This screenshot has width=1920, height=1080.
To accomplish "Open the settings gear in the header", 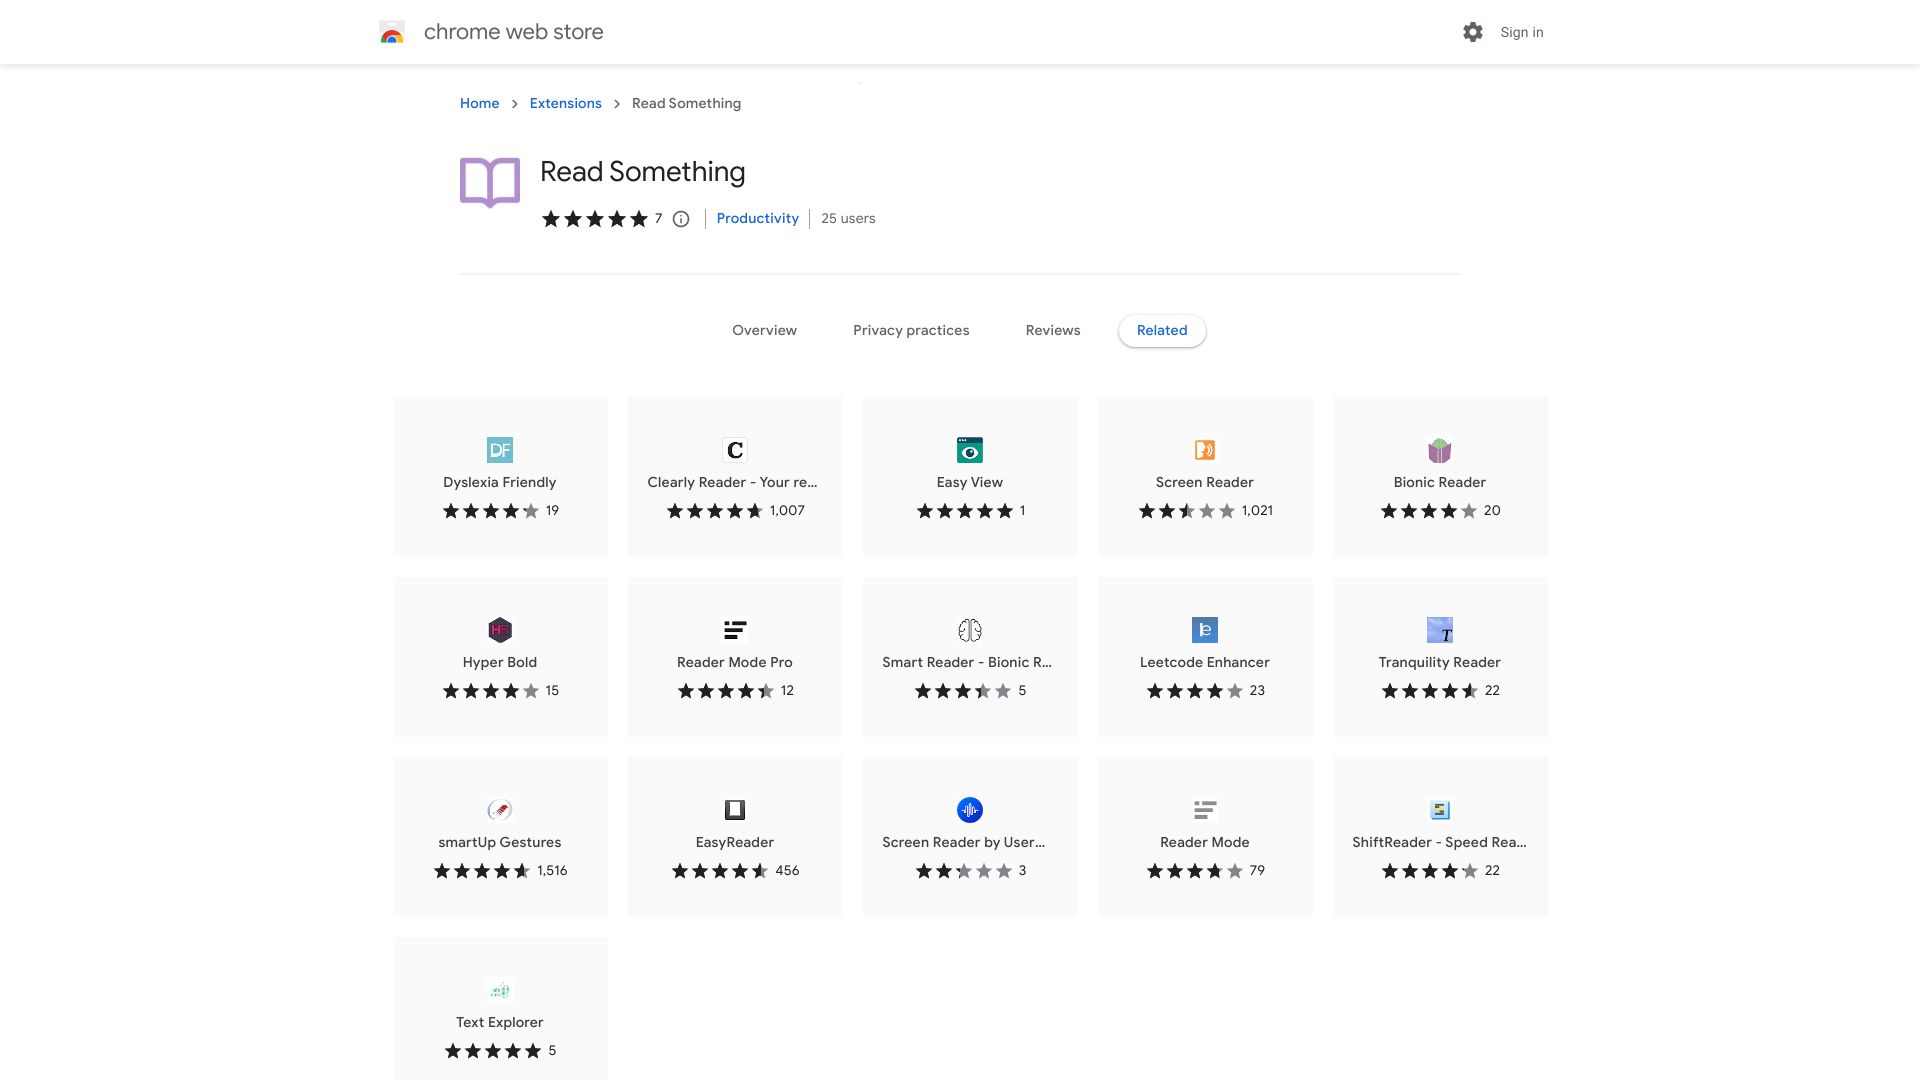I will point(1473,32).
